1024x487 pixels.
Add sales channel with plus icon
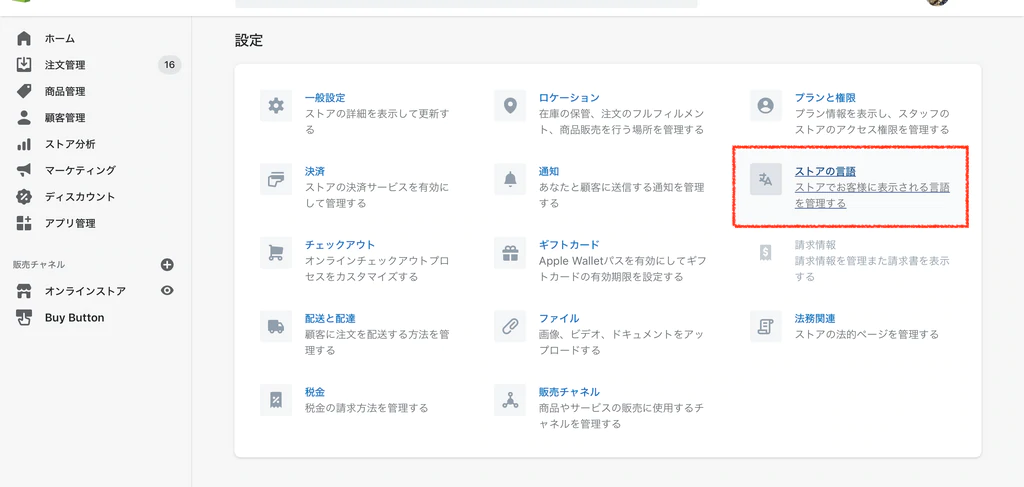coord(167,265)
